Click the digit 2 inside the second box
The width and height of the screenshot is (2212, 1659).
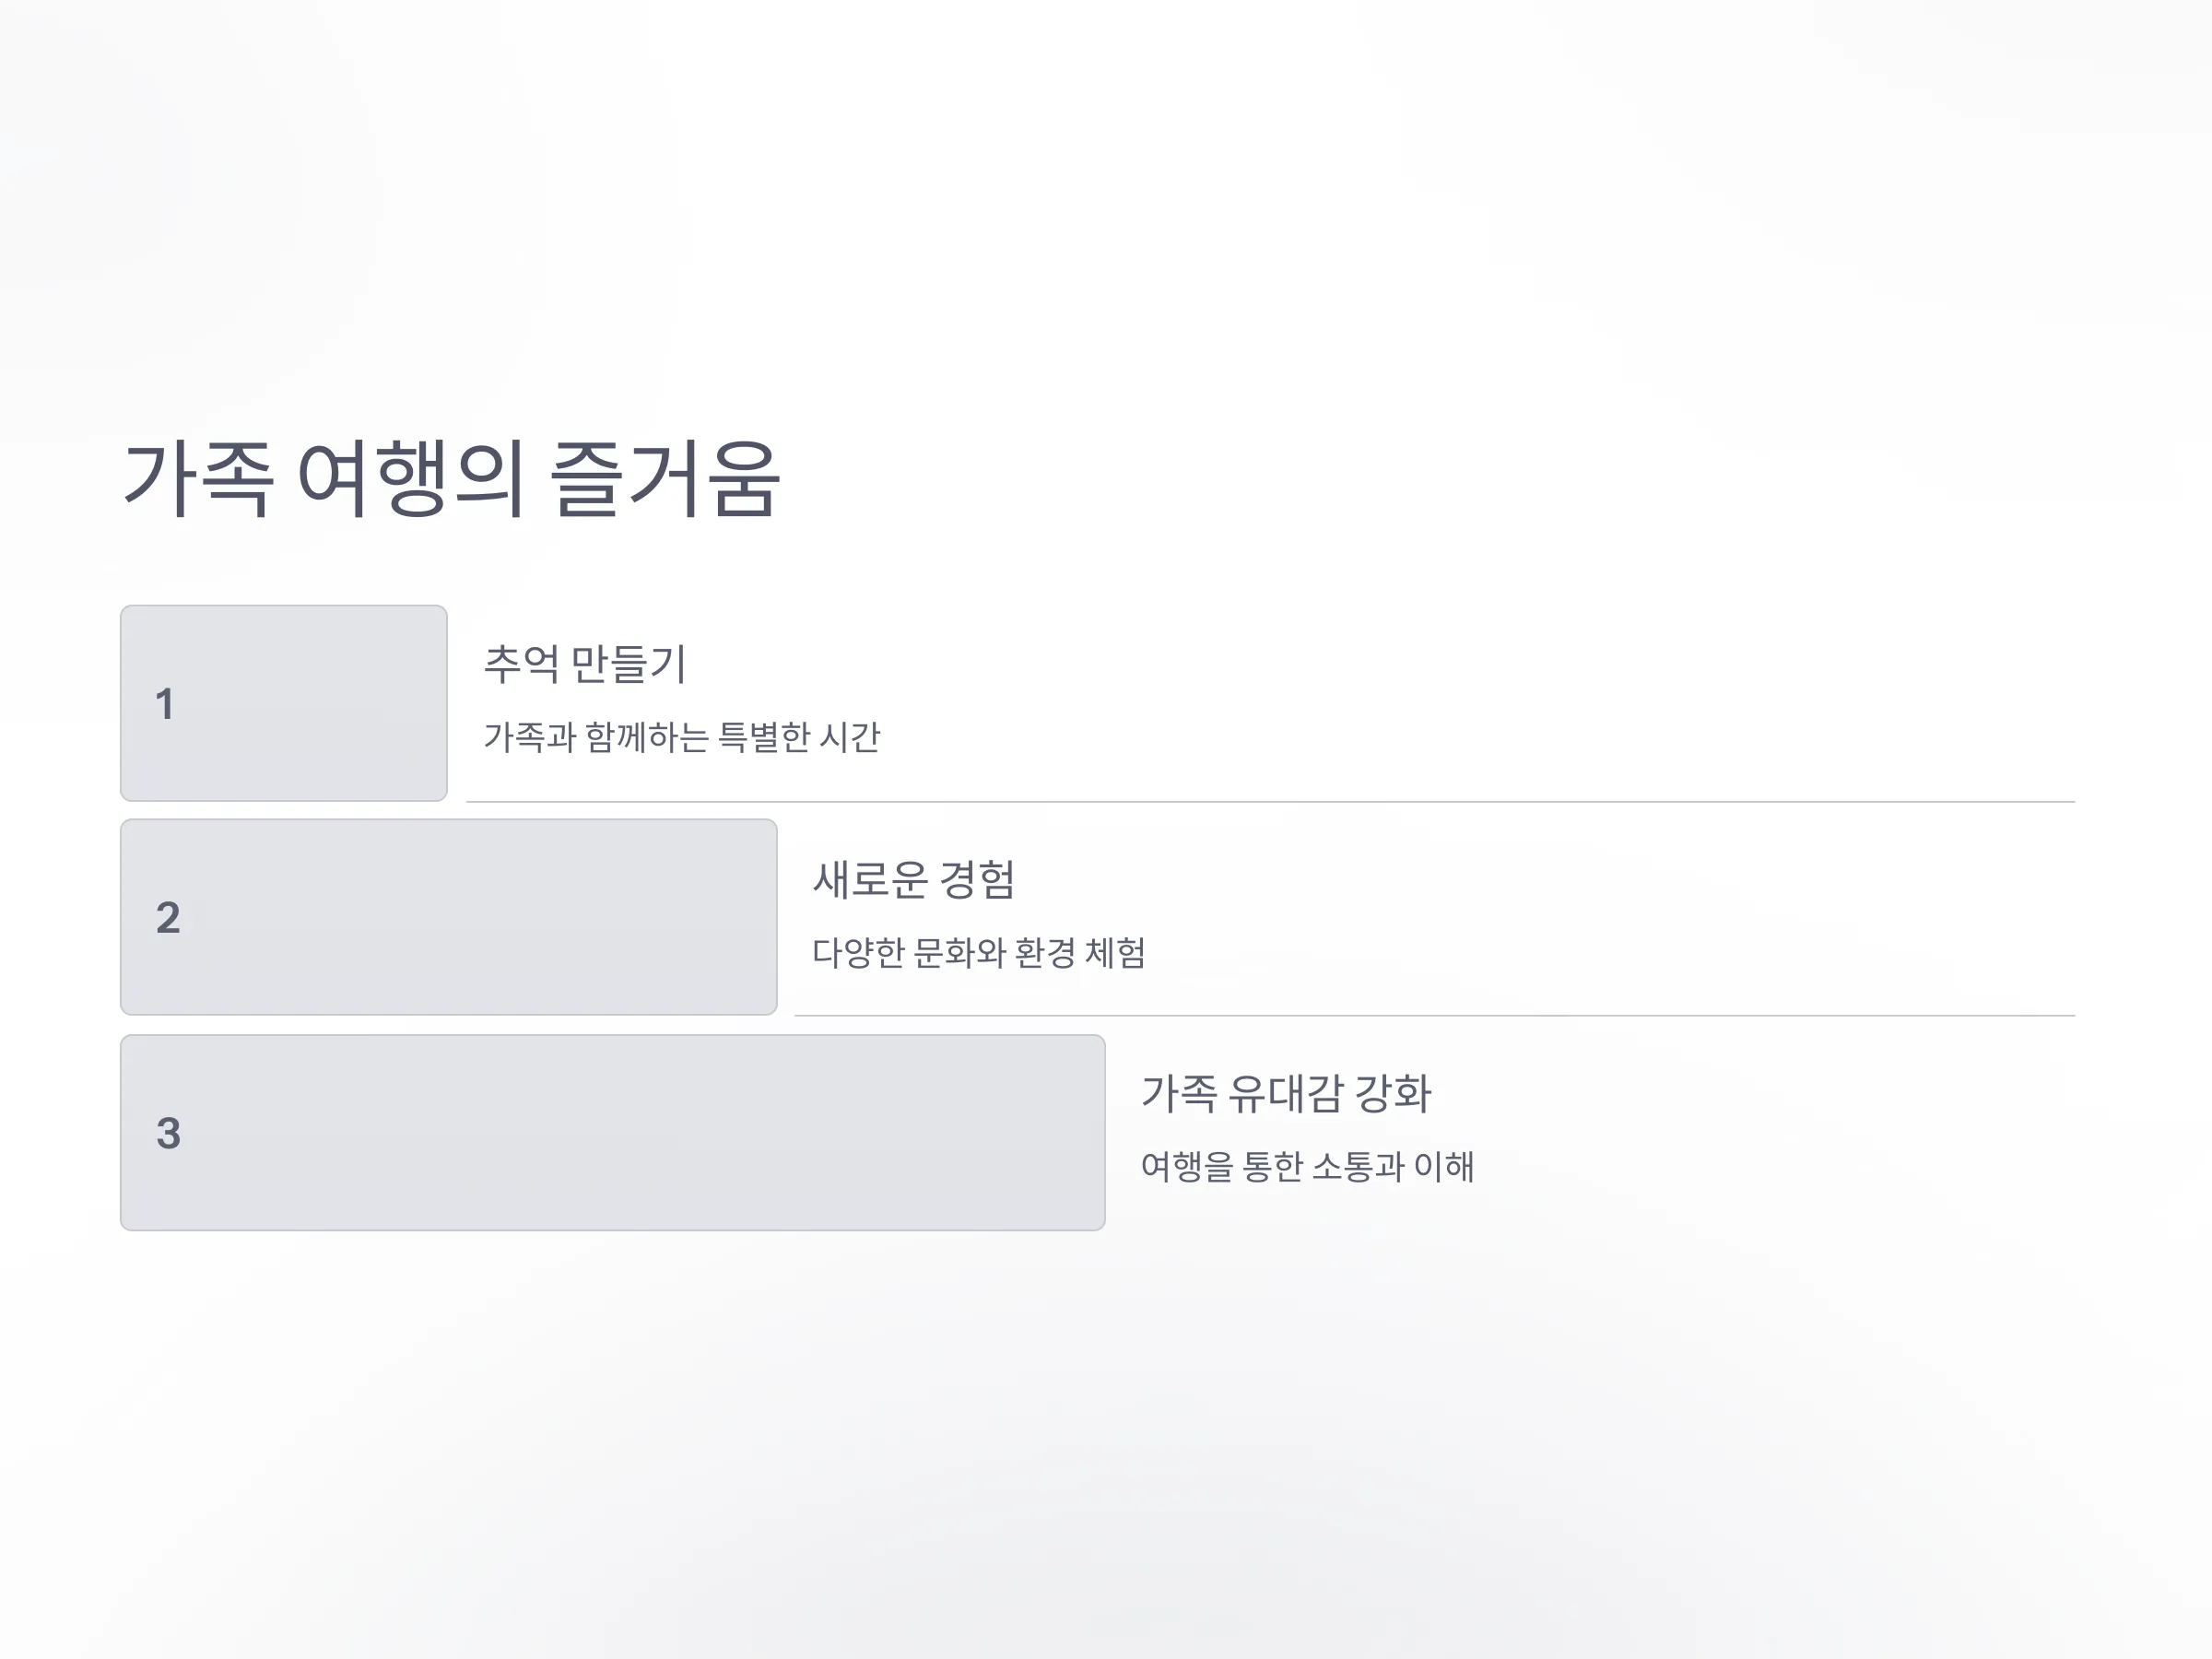pyautogui.click(x=168, y=918)
